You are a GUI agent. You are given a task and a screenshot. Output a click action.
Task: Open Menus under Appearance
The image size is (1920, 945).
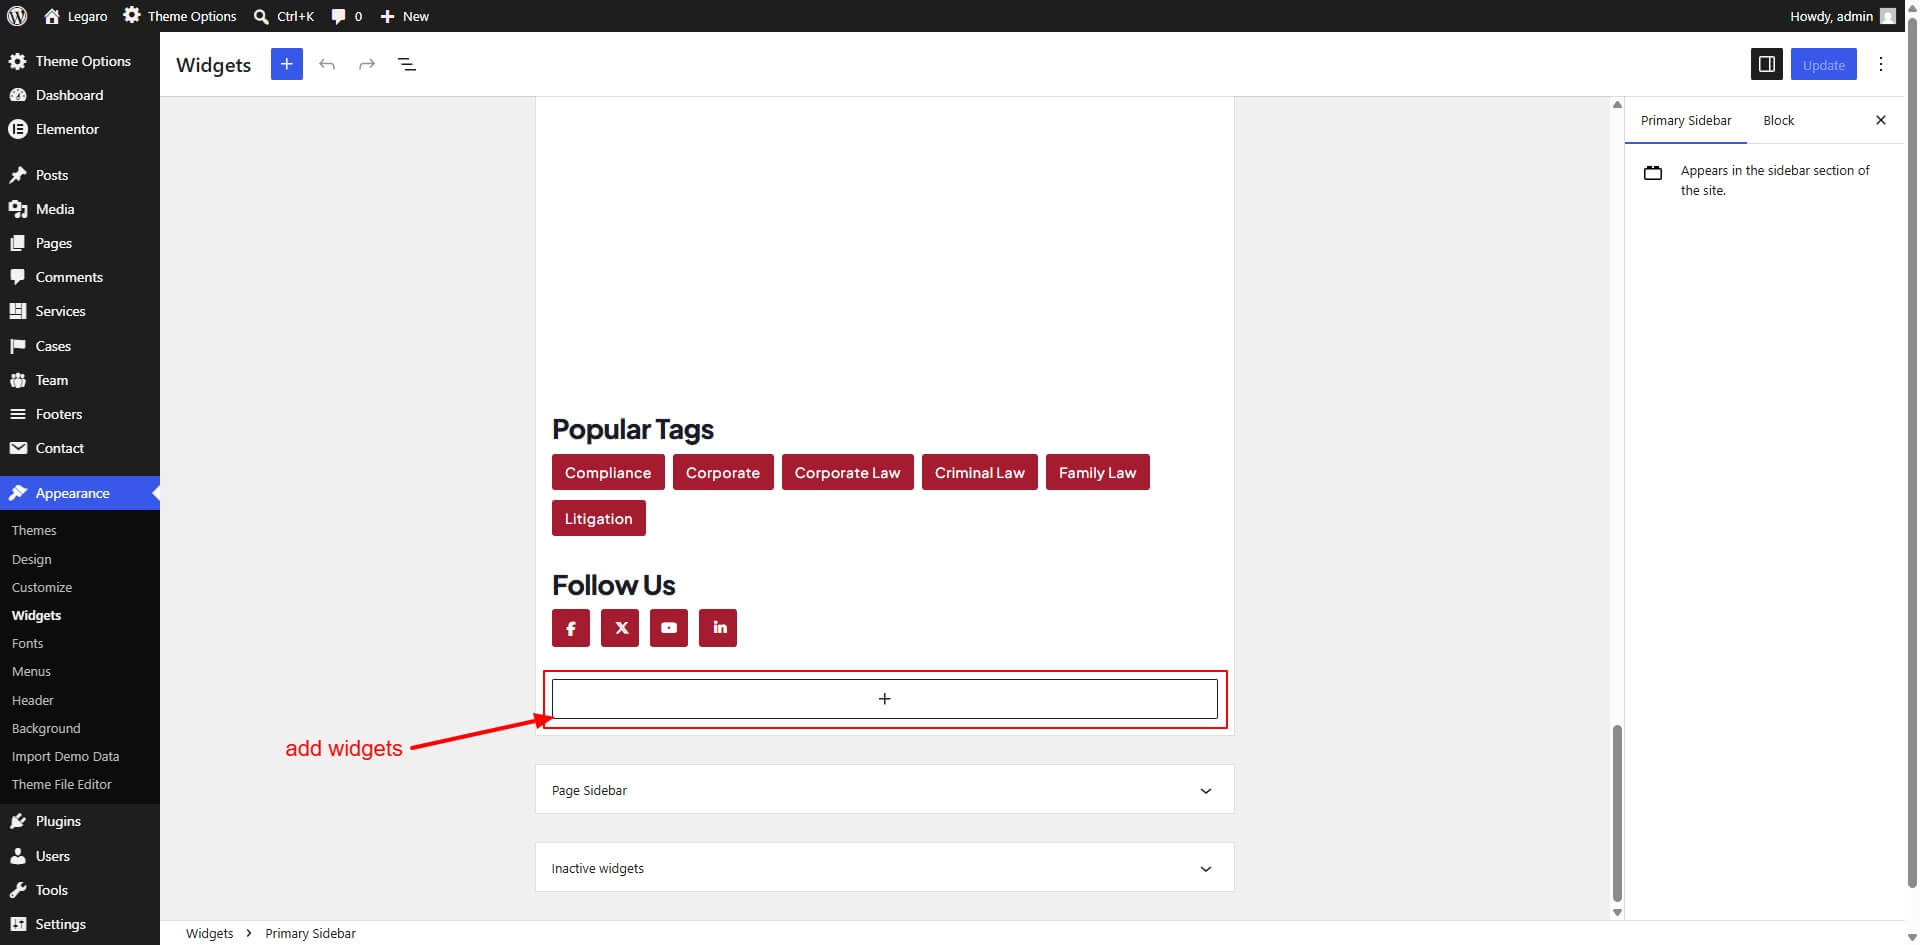31,671
